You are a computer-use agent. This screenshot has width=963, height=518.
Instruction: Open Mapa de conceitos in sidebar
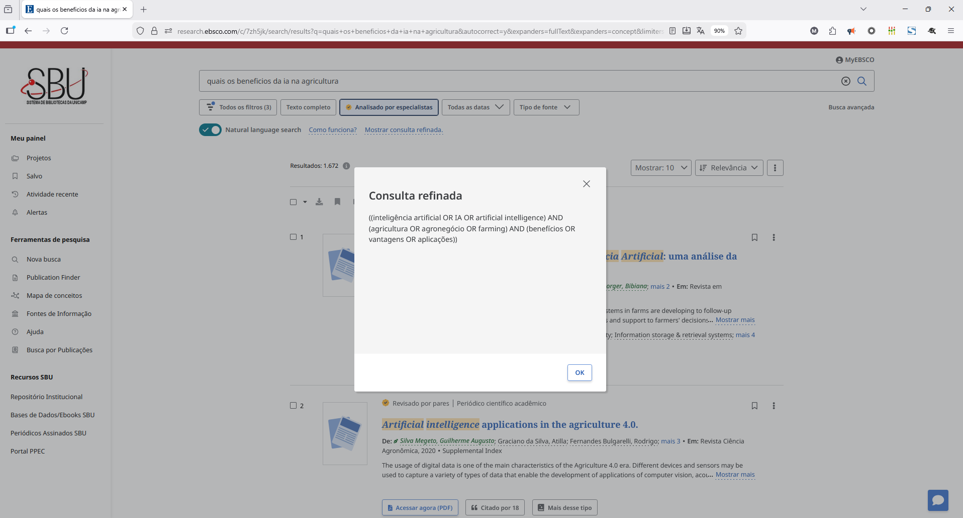[54, 296]
